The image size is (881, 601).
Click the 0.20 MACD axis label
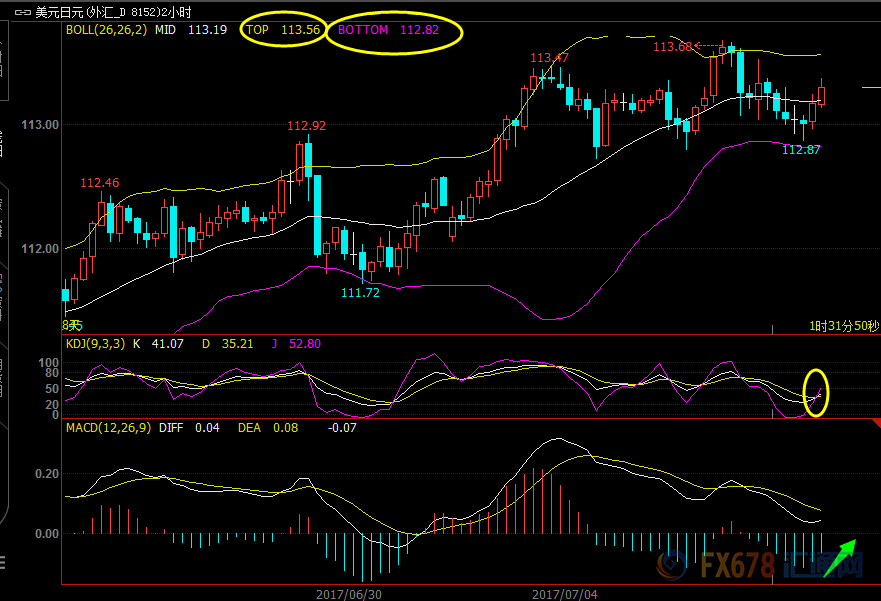coord(47,473)
